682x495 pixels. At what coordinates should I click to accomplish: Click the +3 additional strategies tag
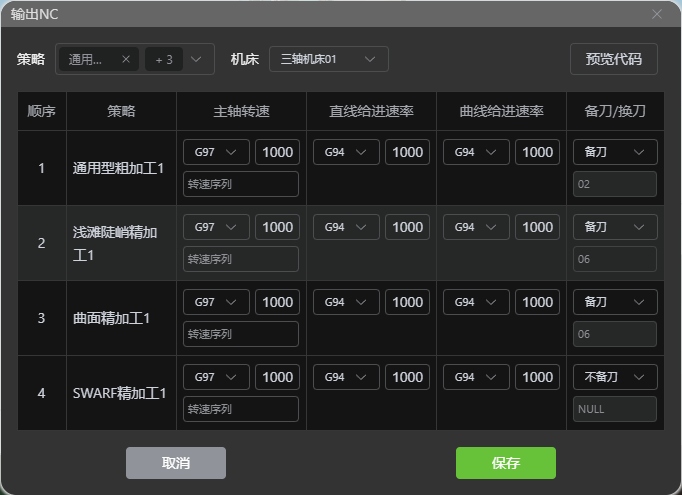[x=164, y=59]
